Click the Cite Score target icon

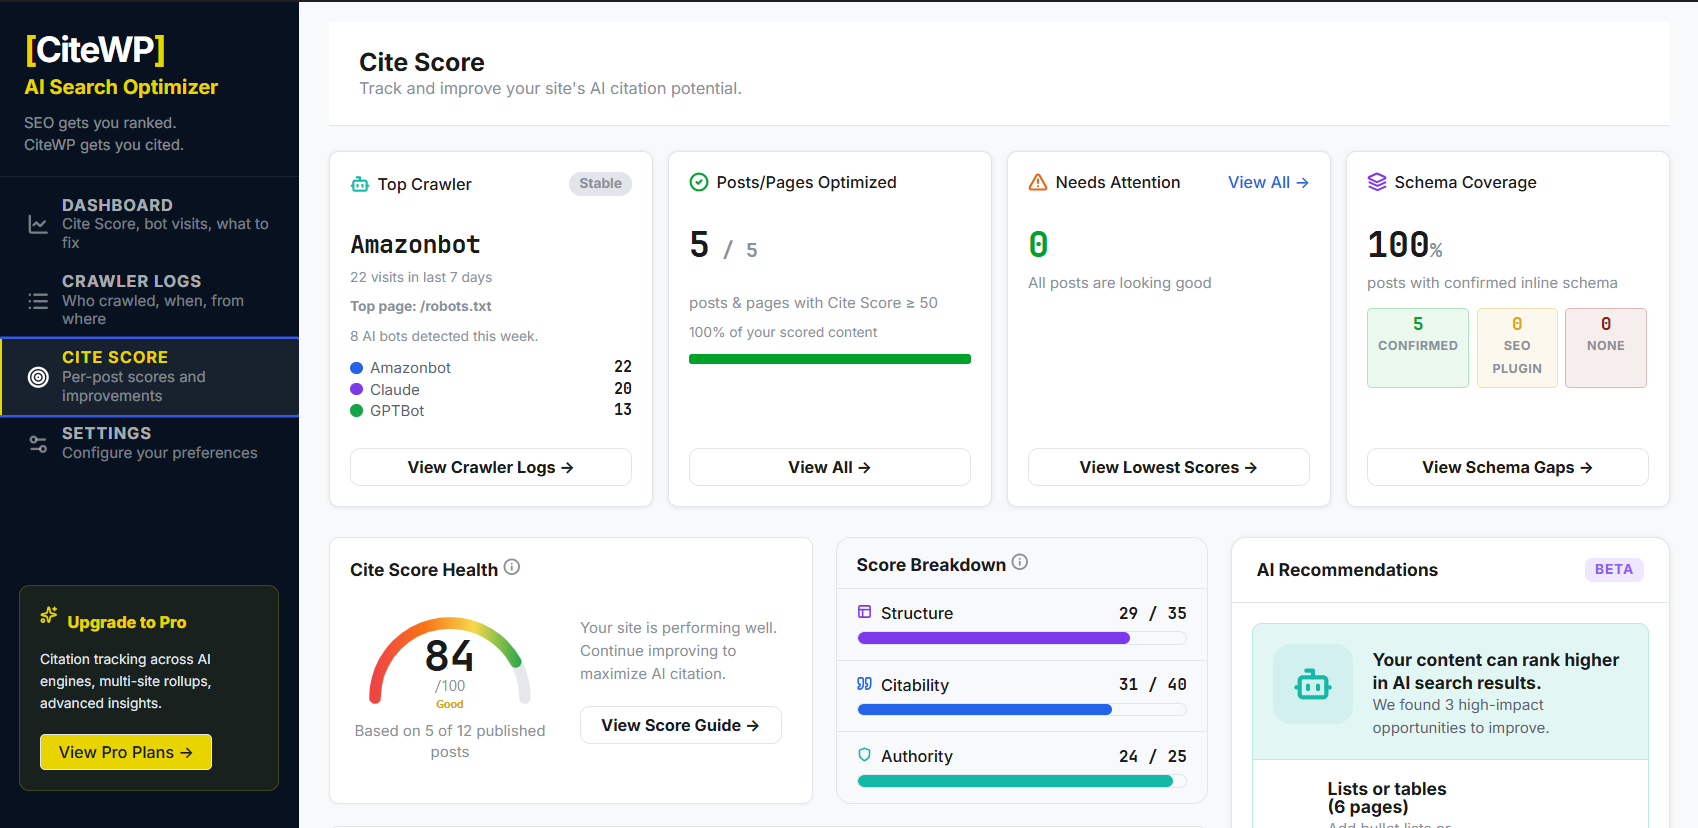point(38,377)
